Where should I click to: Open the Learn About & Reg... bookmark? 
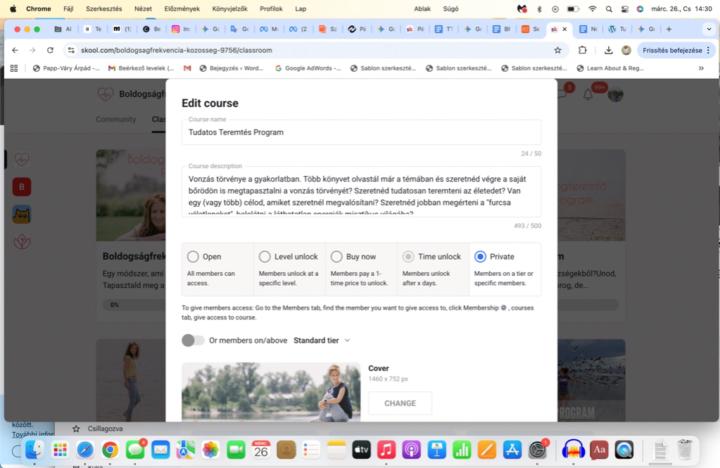[610, 68]
